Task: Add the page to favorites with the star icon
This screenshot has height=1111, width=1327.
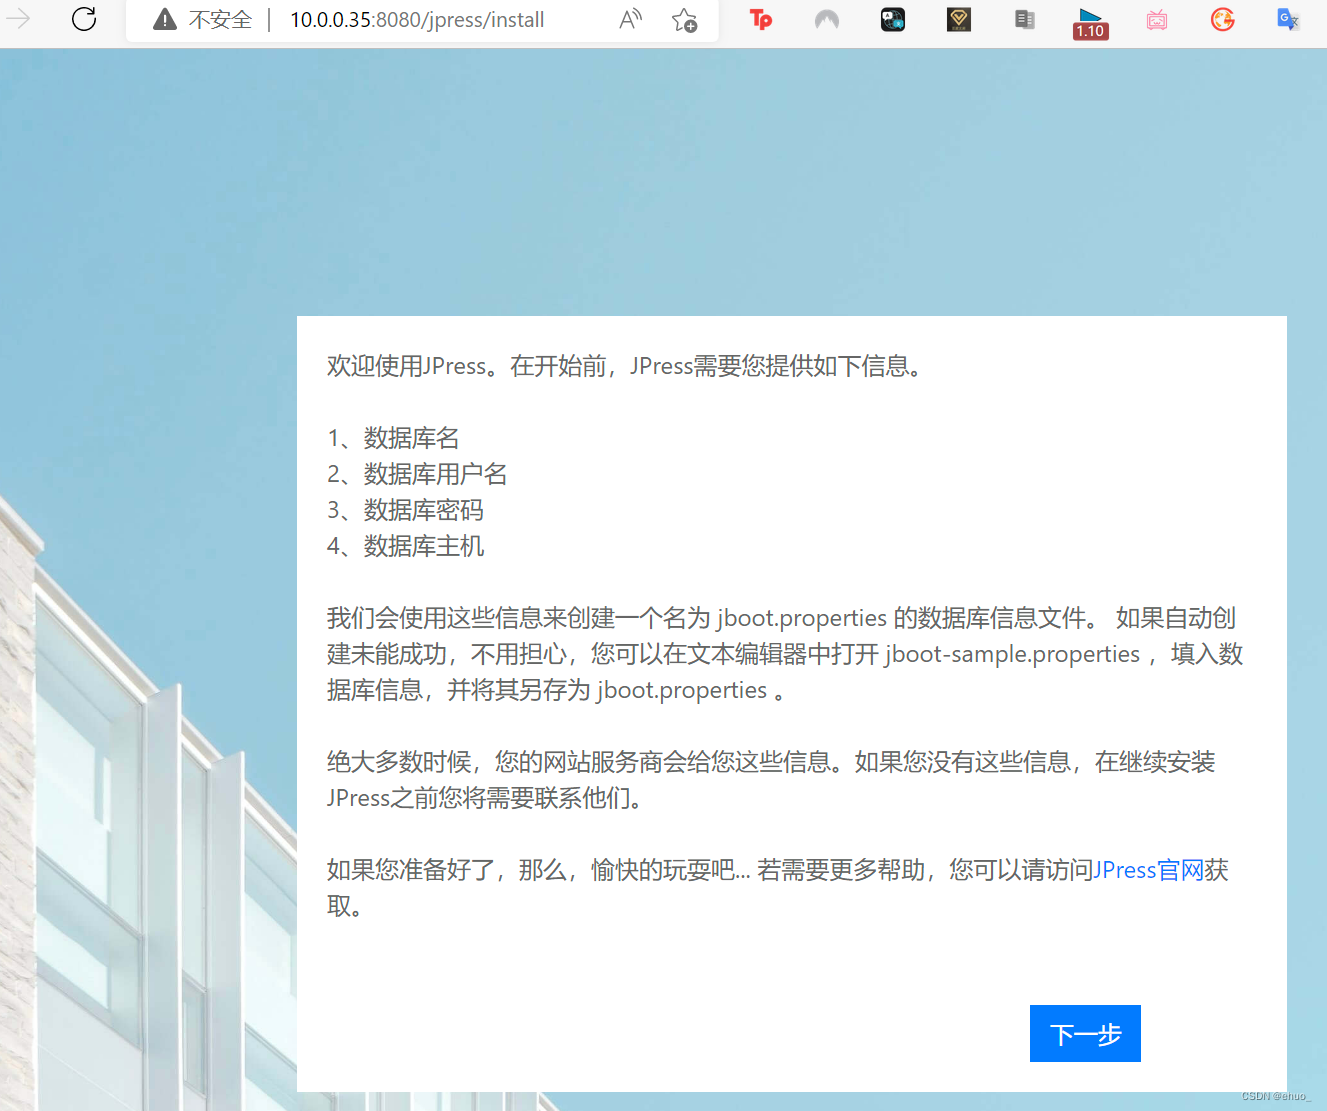Action: coord(685,20)
